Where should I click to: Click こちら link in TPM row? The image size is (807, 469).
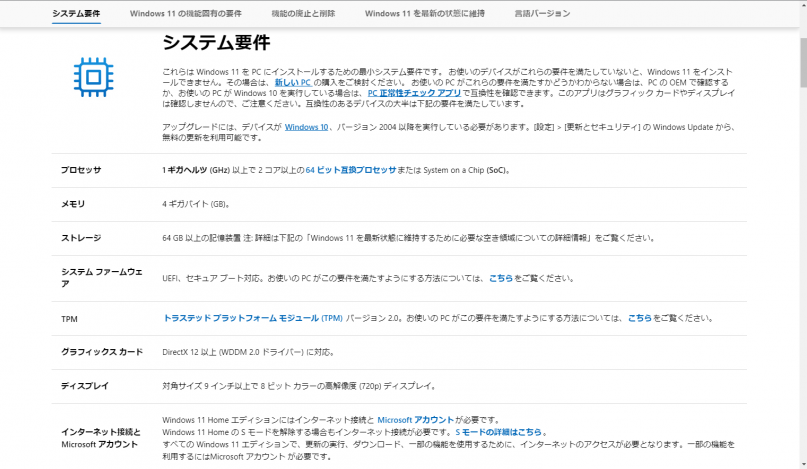[640, 319]
